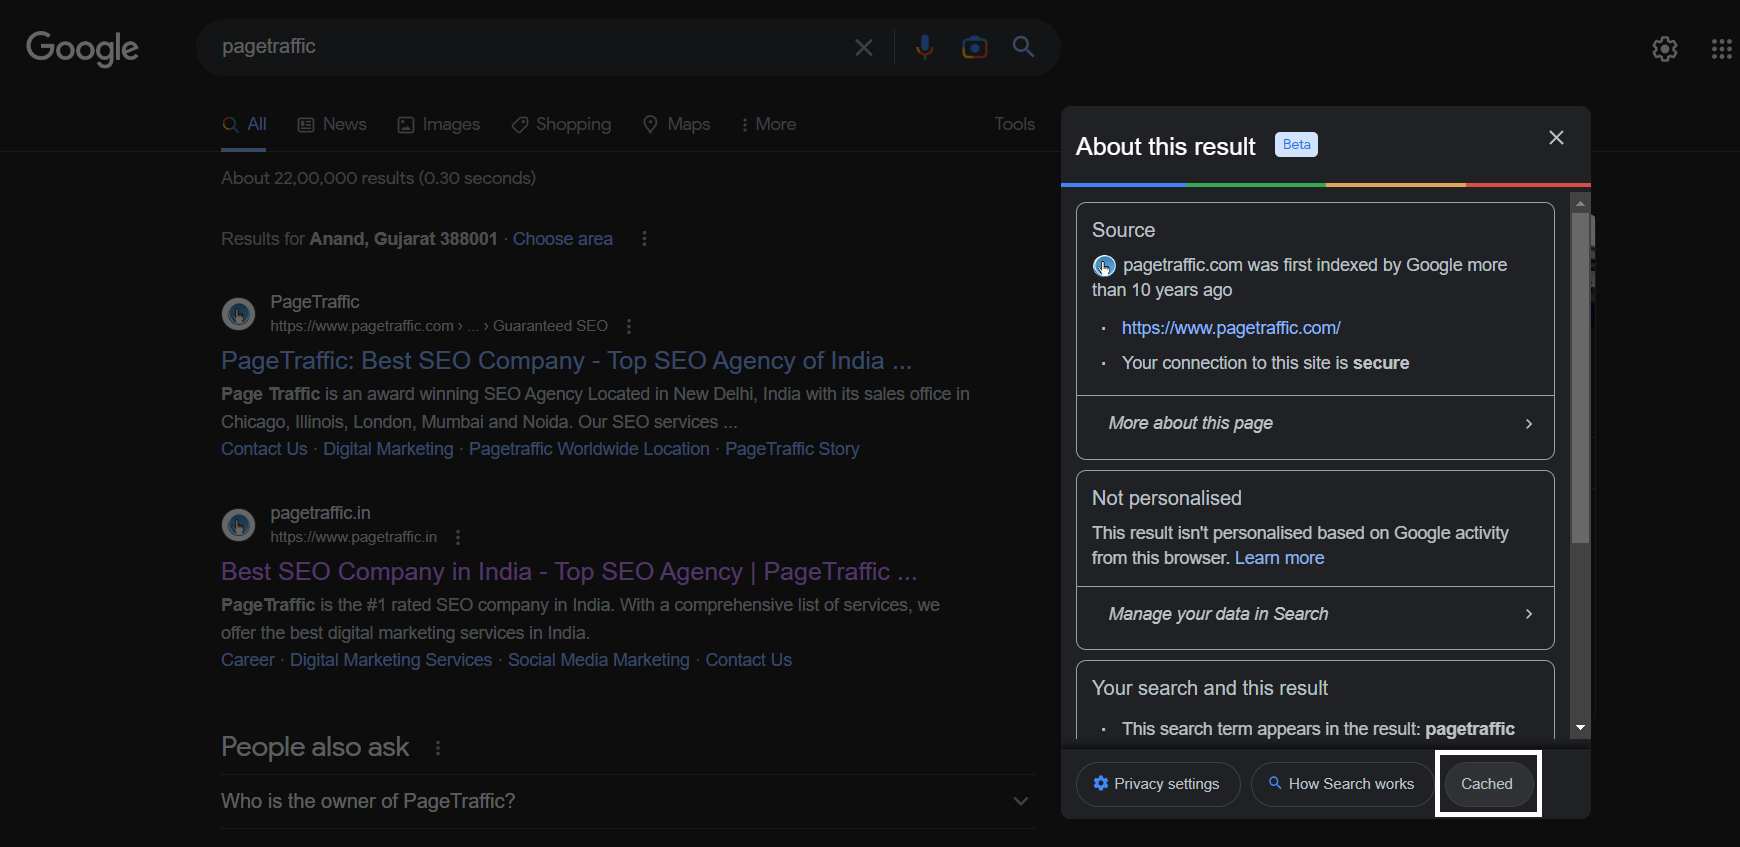This screenshot has width=1740, height=847.
Task: Switch to the Images tab
Action: click(x=439, y=124)
